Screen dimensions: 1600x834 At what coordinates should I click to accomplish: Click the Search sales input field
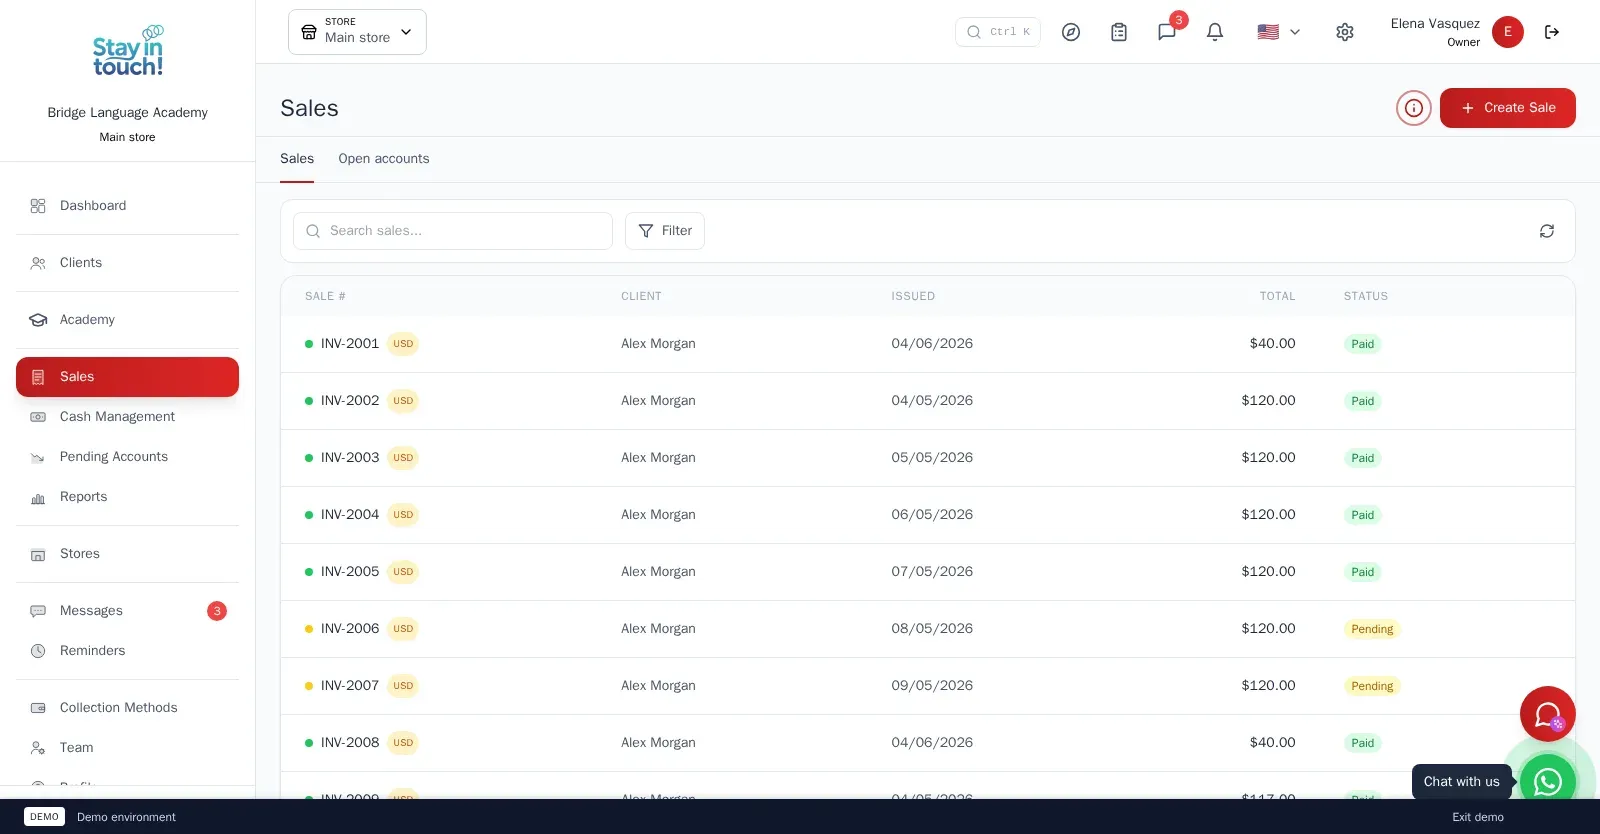[x=453, y=231]
